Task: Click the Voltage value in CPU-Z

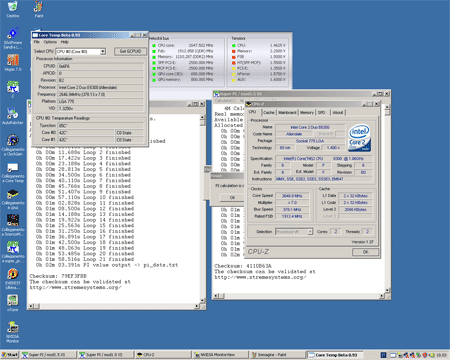Action: click(333, 148)
